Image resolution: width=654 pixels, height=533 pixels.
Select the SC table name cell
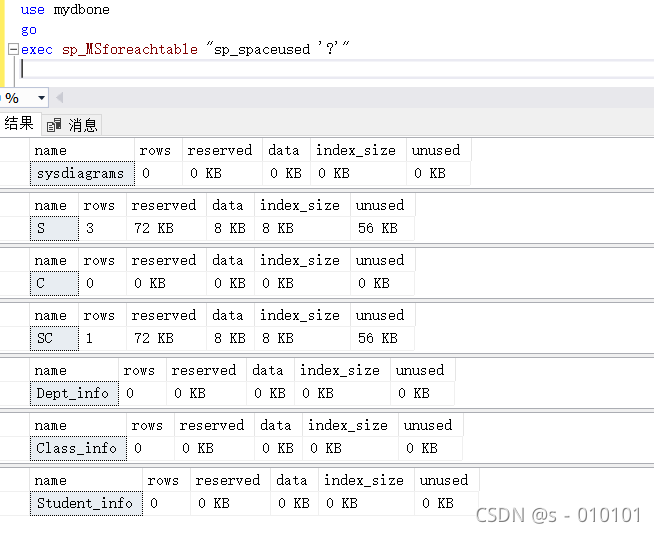coord(54,339)
